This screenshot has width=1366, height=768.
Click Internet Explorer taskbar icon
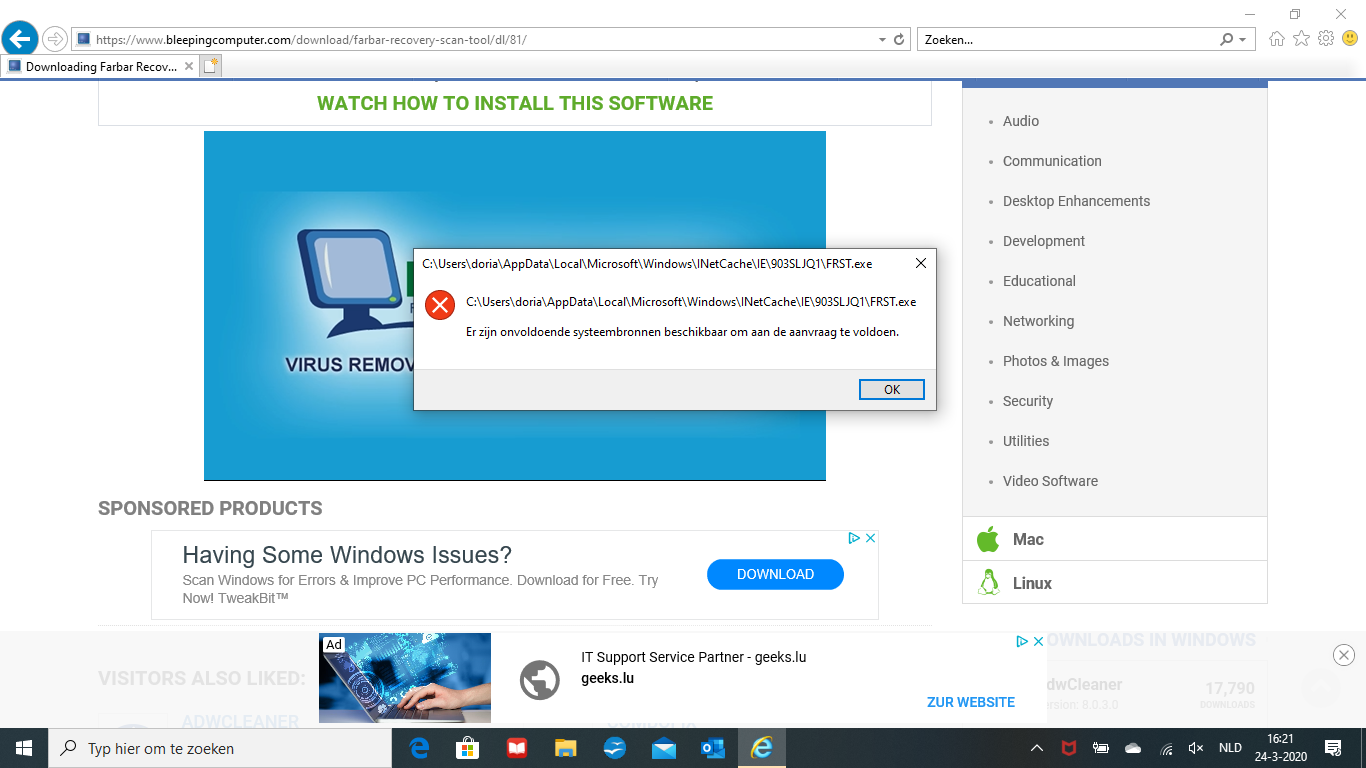761,748
